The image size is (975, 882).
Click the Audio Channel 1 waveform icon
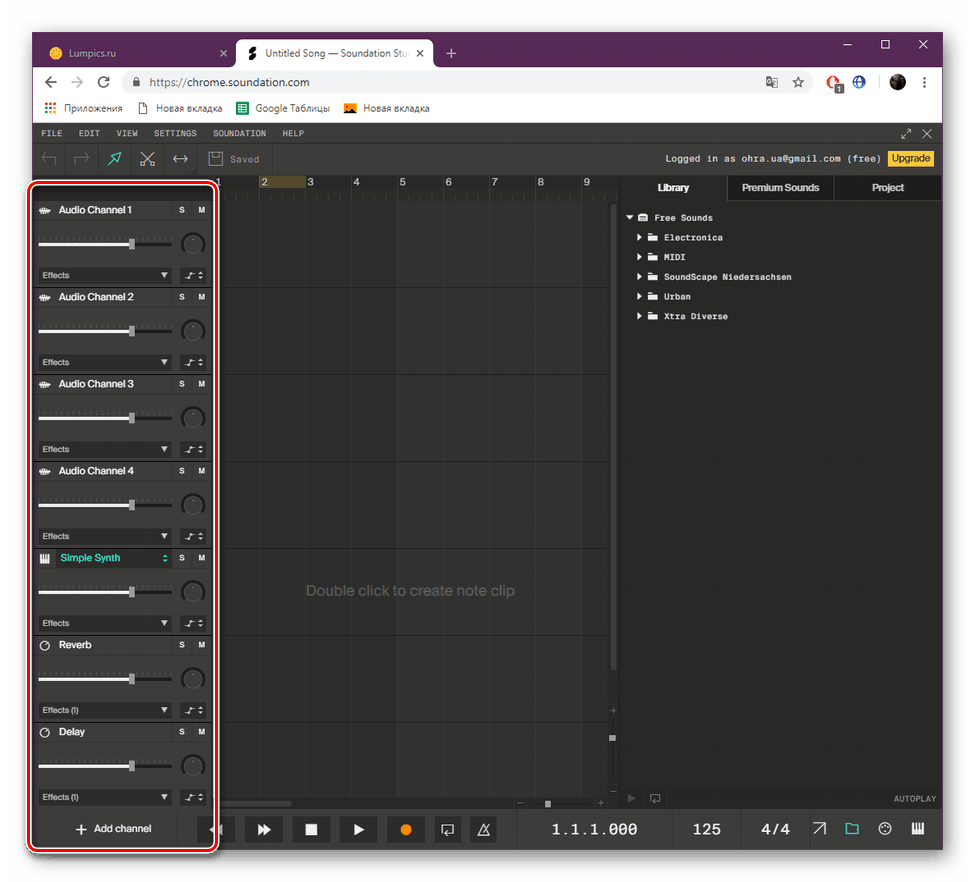(x=45, y=211)
